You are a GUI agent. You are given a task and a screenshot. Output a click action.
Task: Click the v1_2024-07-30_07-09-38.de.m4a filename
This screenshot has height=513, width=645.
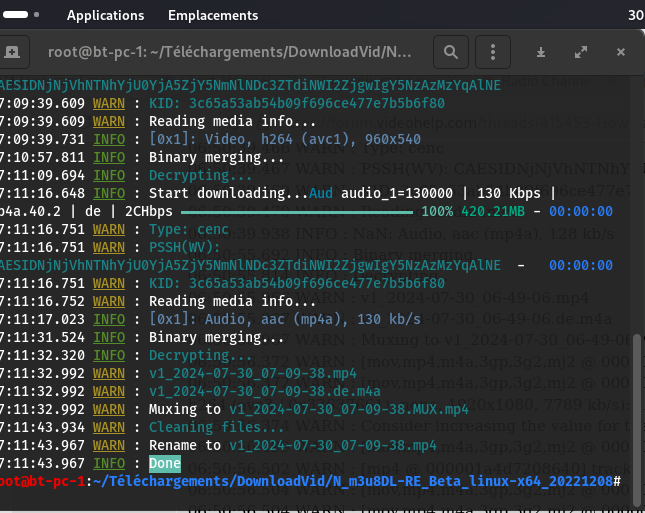pyautogui.click(x=264, y=391)
